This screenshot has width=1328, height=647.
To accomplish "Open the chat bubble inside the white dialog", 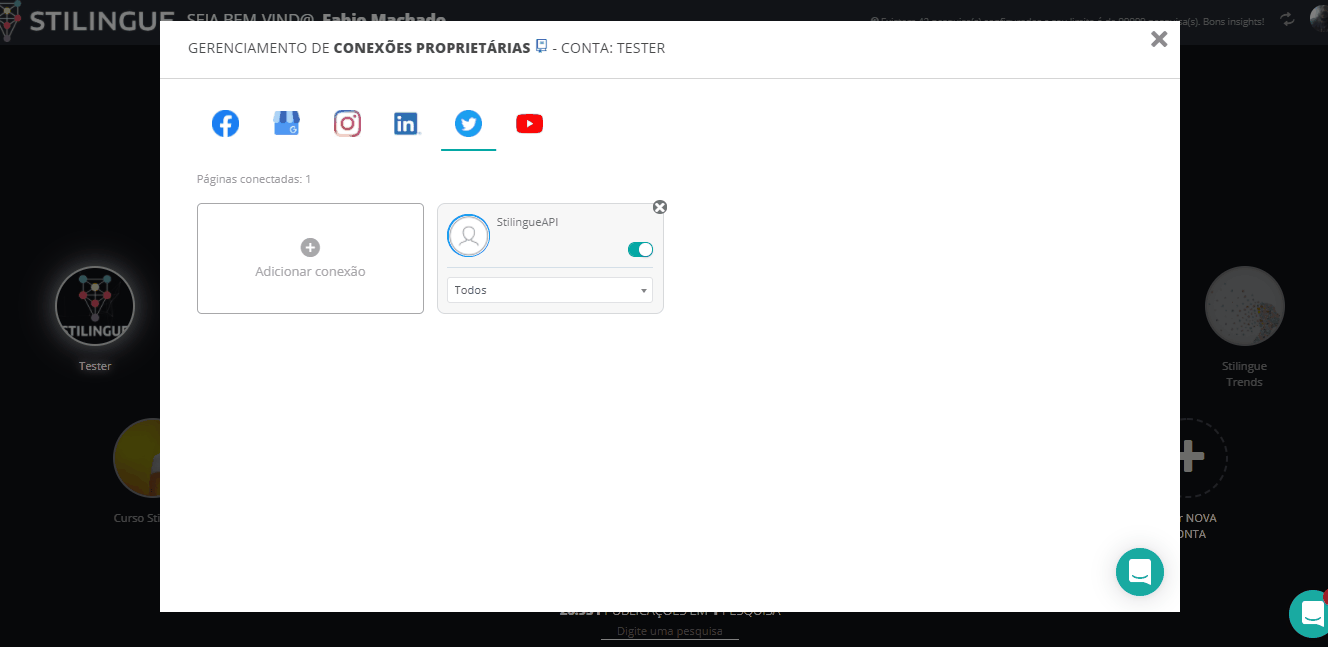I will 1140,572.
